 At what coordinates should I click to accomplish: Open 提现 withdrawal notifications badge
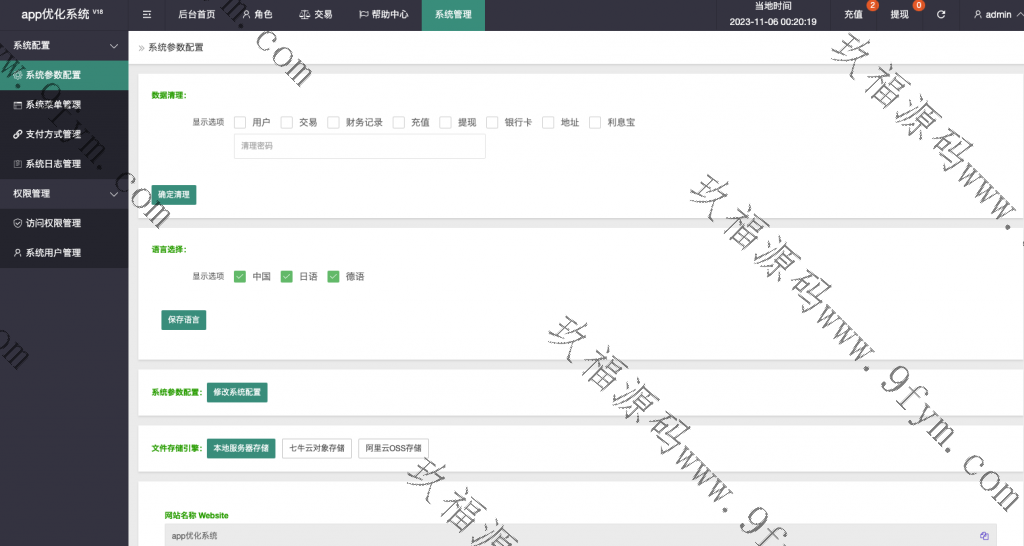click(900, 15)
